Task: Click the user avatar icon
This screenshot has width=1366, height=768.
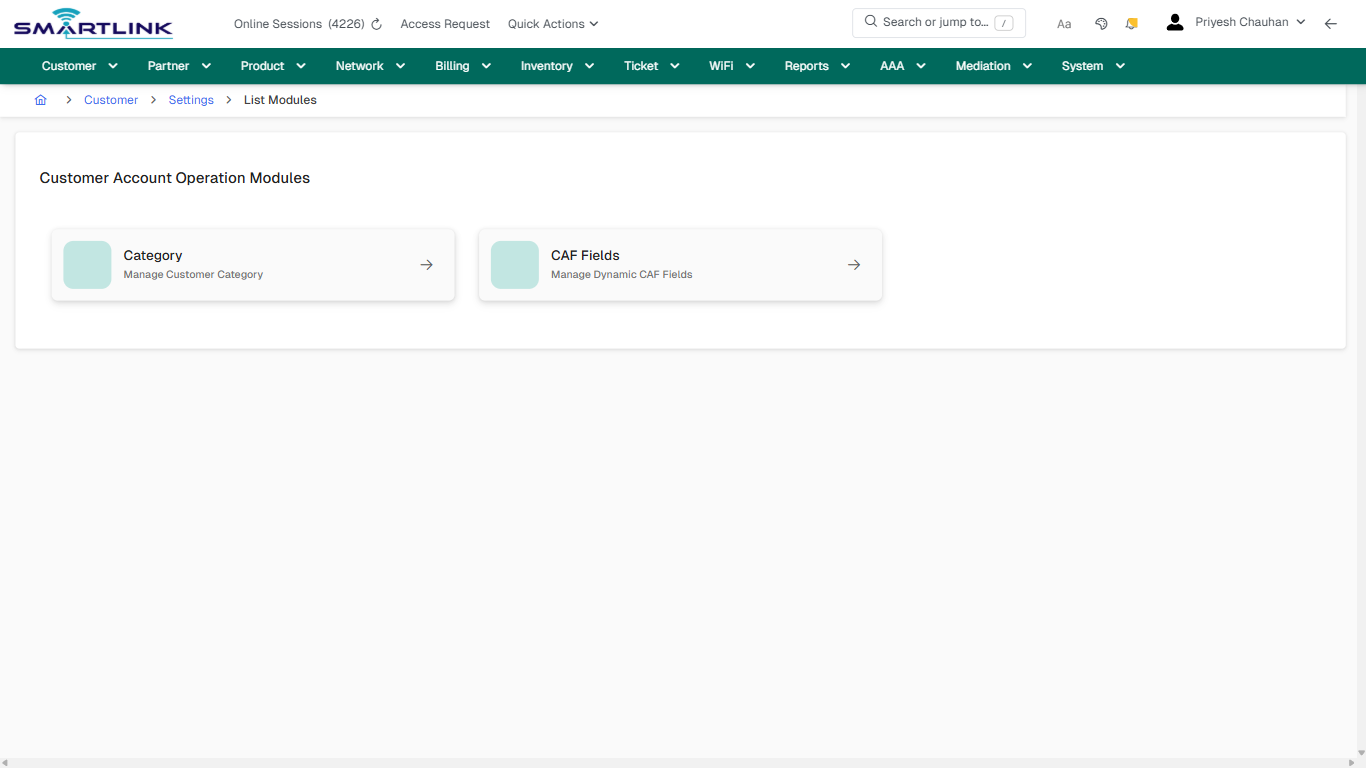Action: click(x=1174, y=21)
